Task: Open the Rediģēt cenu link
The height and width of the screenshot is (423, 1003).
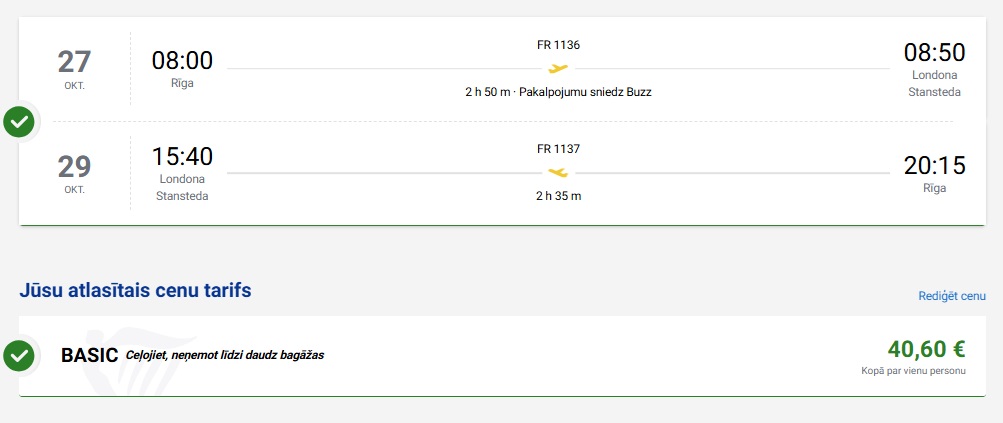Action: pyautogui.click(x=952, y=296)
